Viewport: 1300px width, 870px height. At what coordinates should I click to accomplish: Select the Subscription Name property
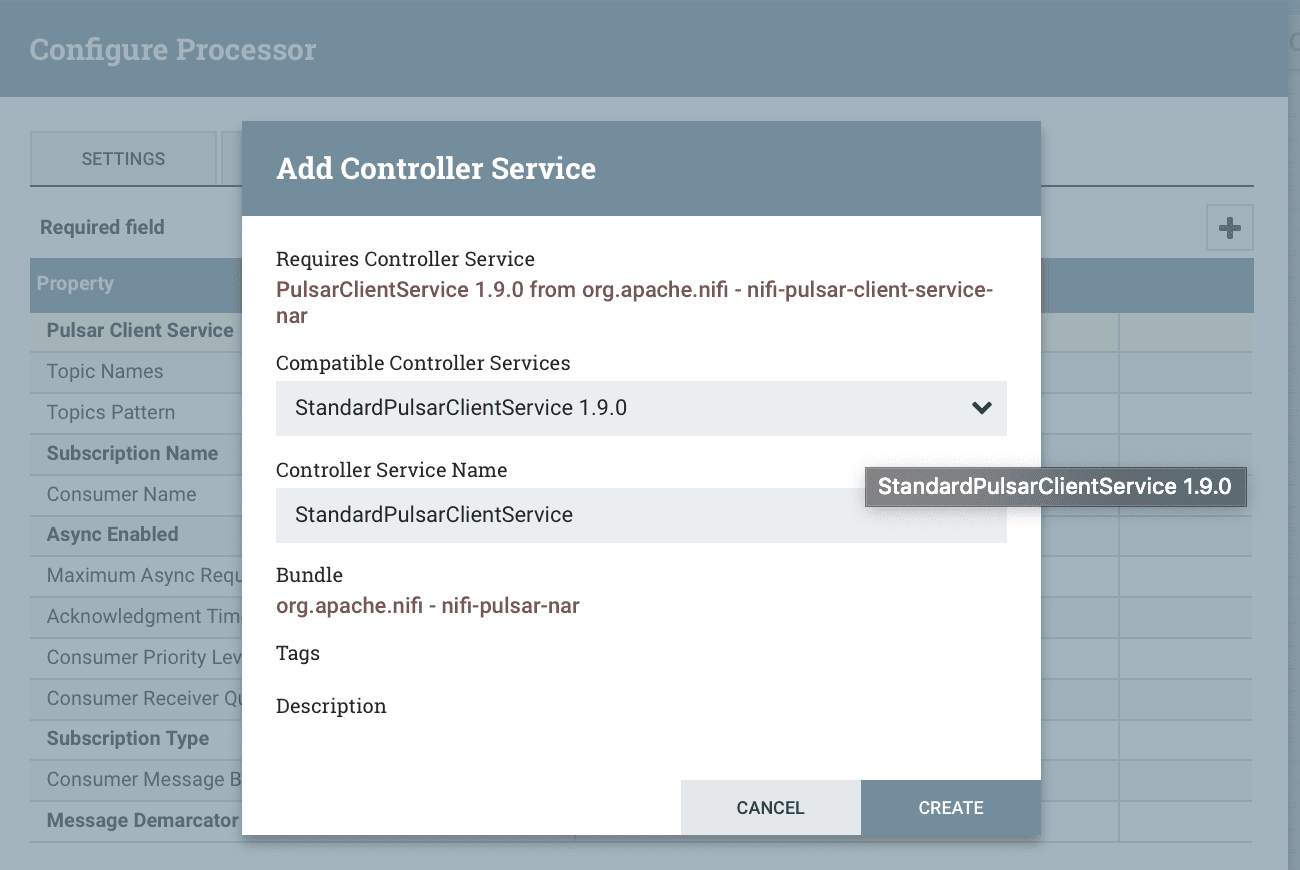tap(132, 454)
